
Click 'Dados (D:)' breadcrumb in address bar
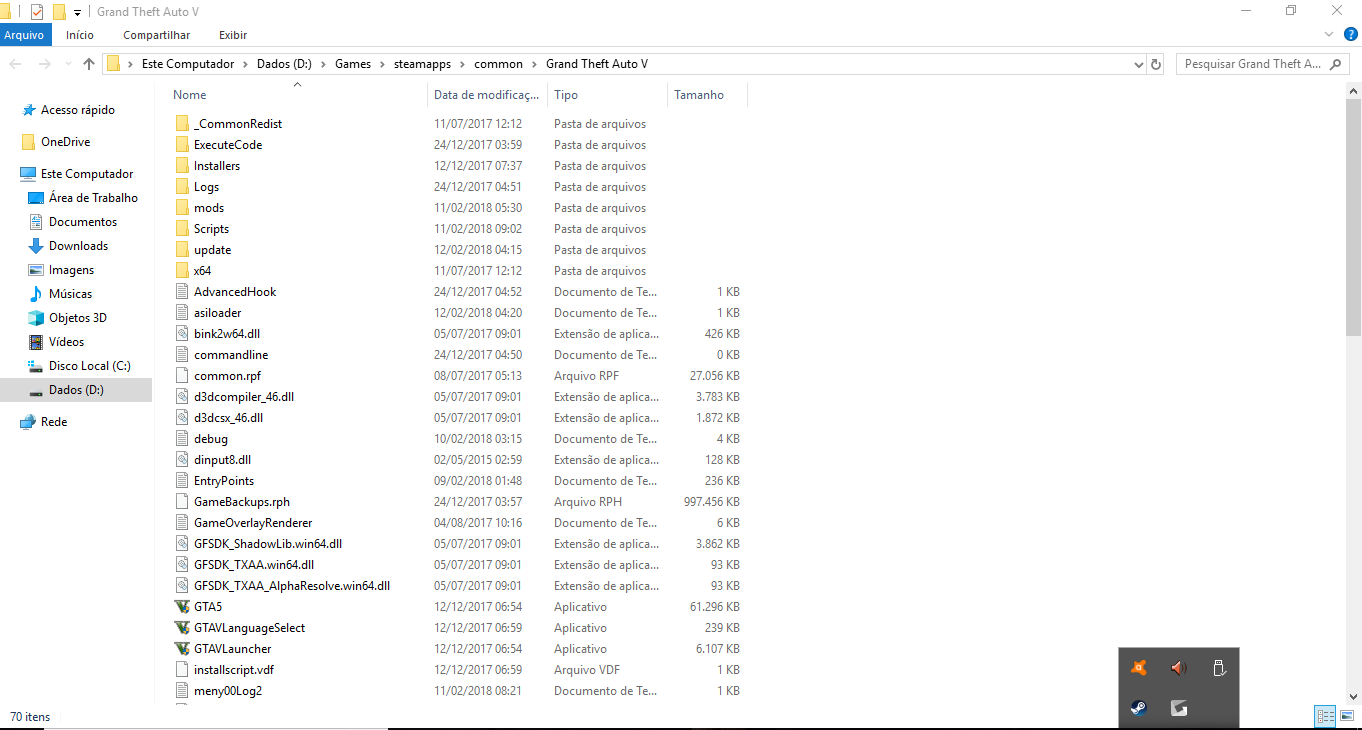pos(284,64)
